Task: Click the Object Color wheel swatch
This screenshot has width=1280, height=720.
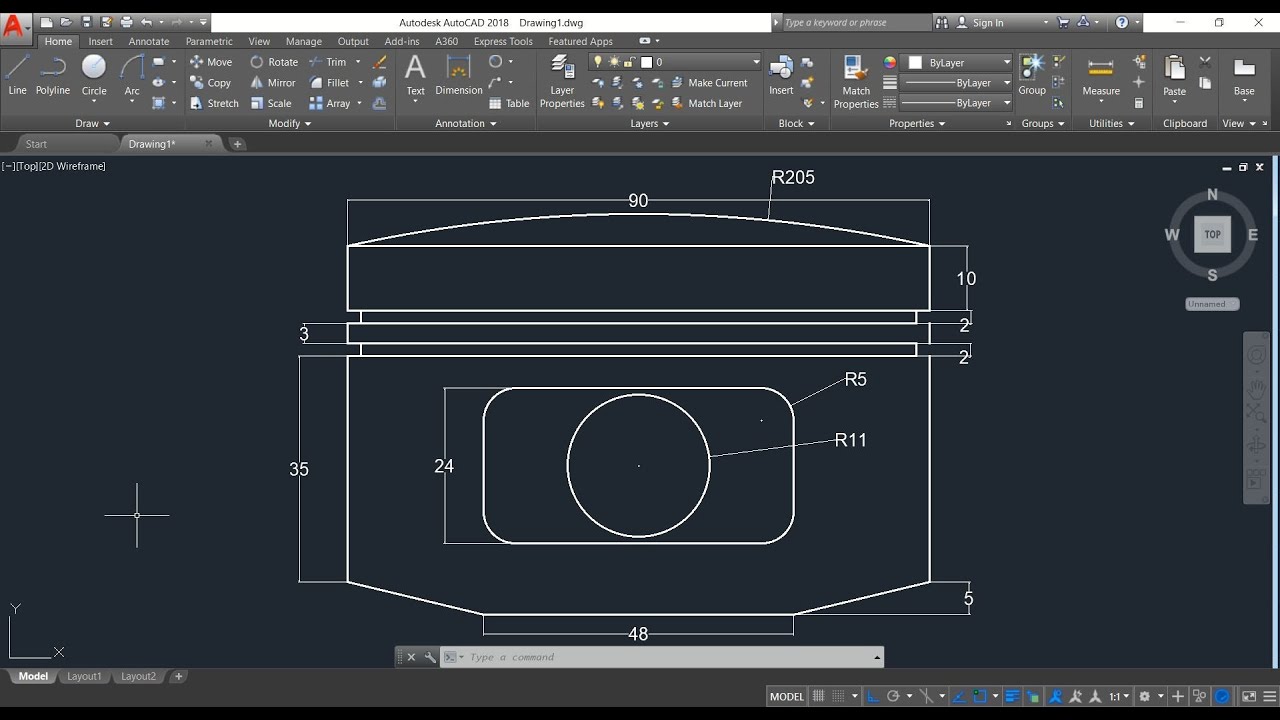Action: pos(890,62)
